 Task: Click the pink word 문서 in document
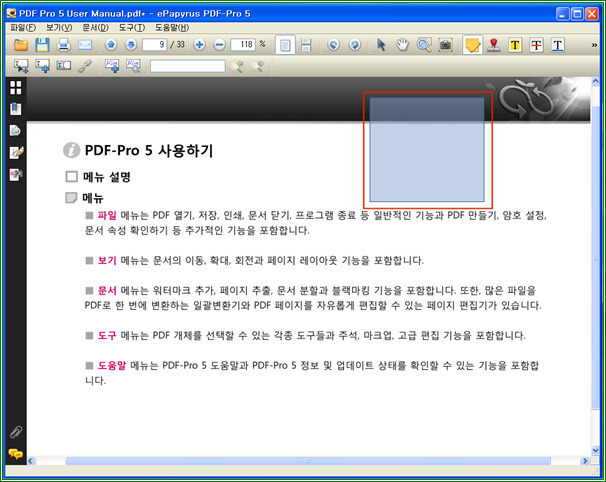(x=107, y=290)
